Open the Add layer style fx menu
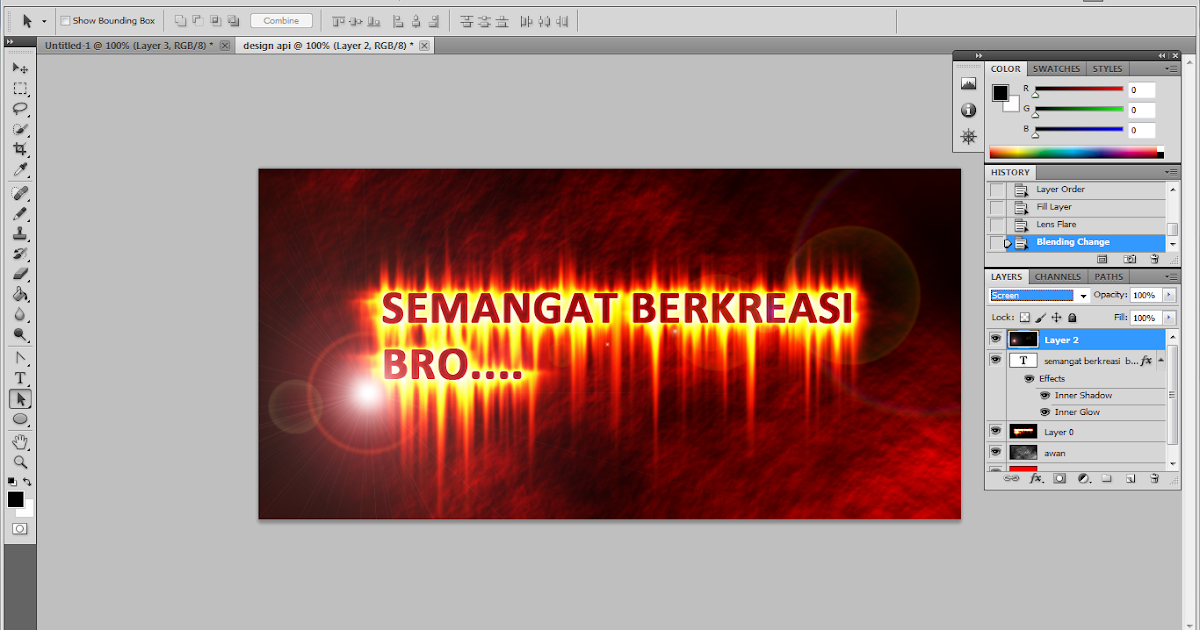The image size is (1200, 630). pyautogui.click(x=1035, y=478)
